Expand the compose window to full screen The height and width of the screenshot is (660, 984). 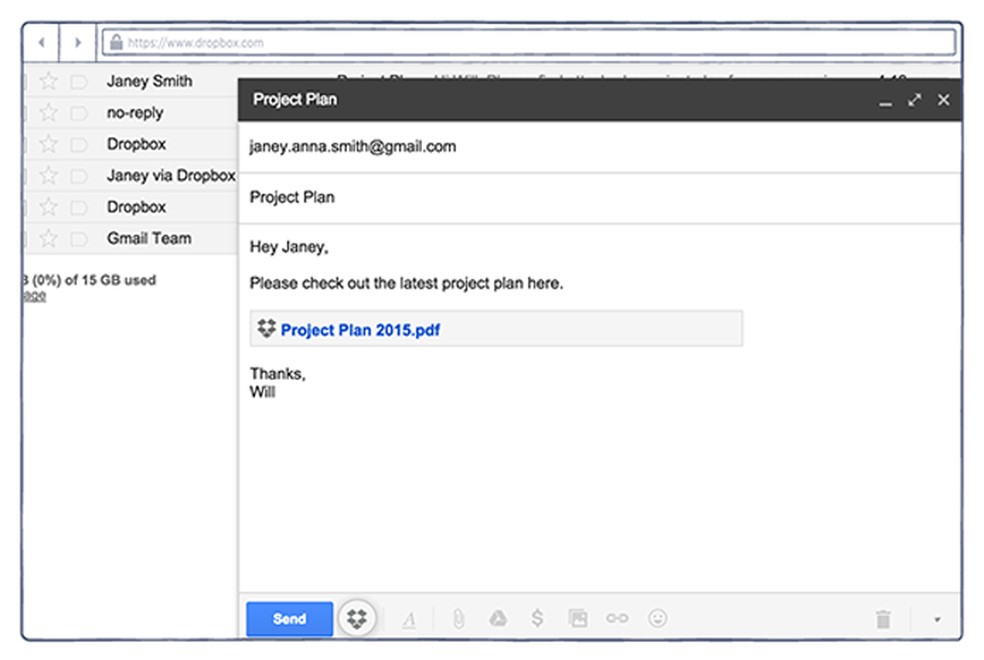915,100
